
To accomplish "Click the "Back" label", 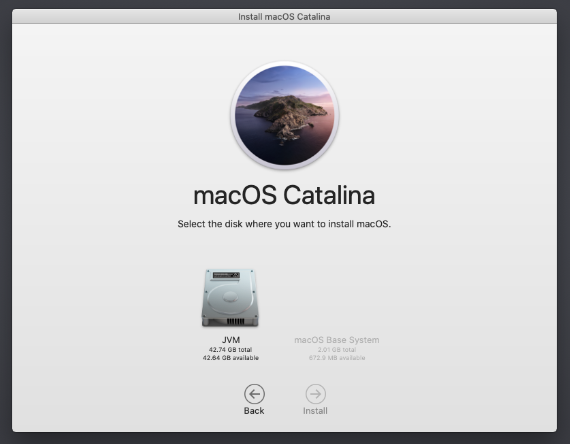I will (x=254, y=411).
